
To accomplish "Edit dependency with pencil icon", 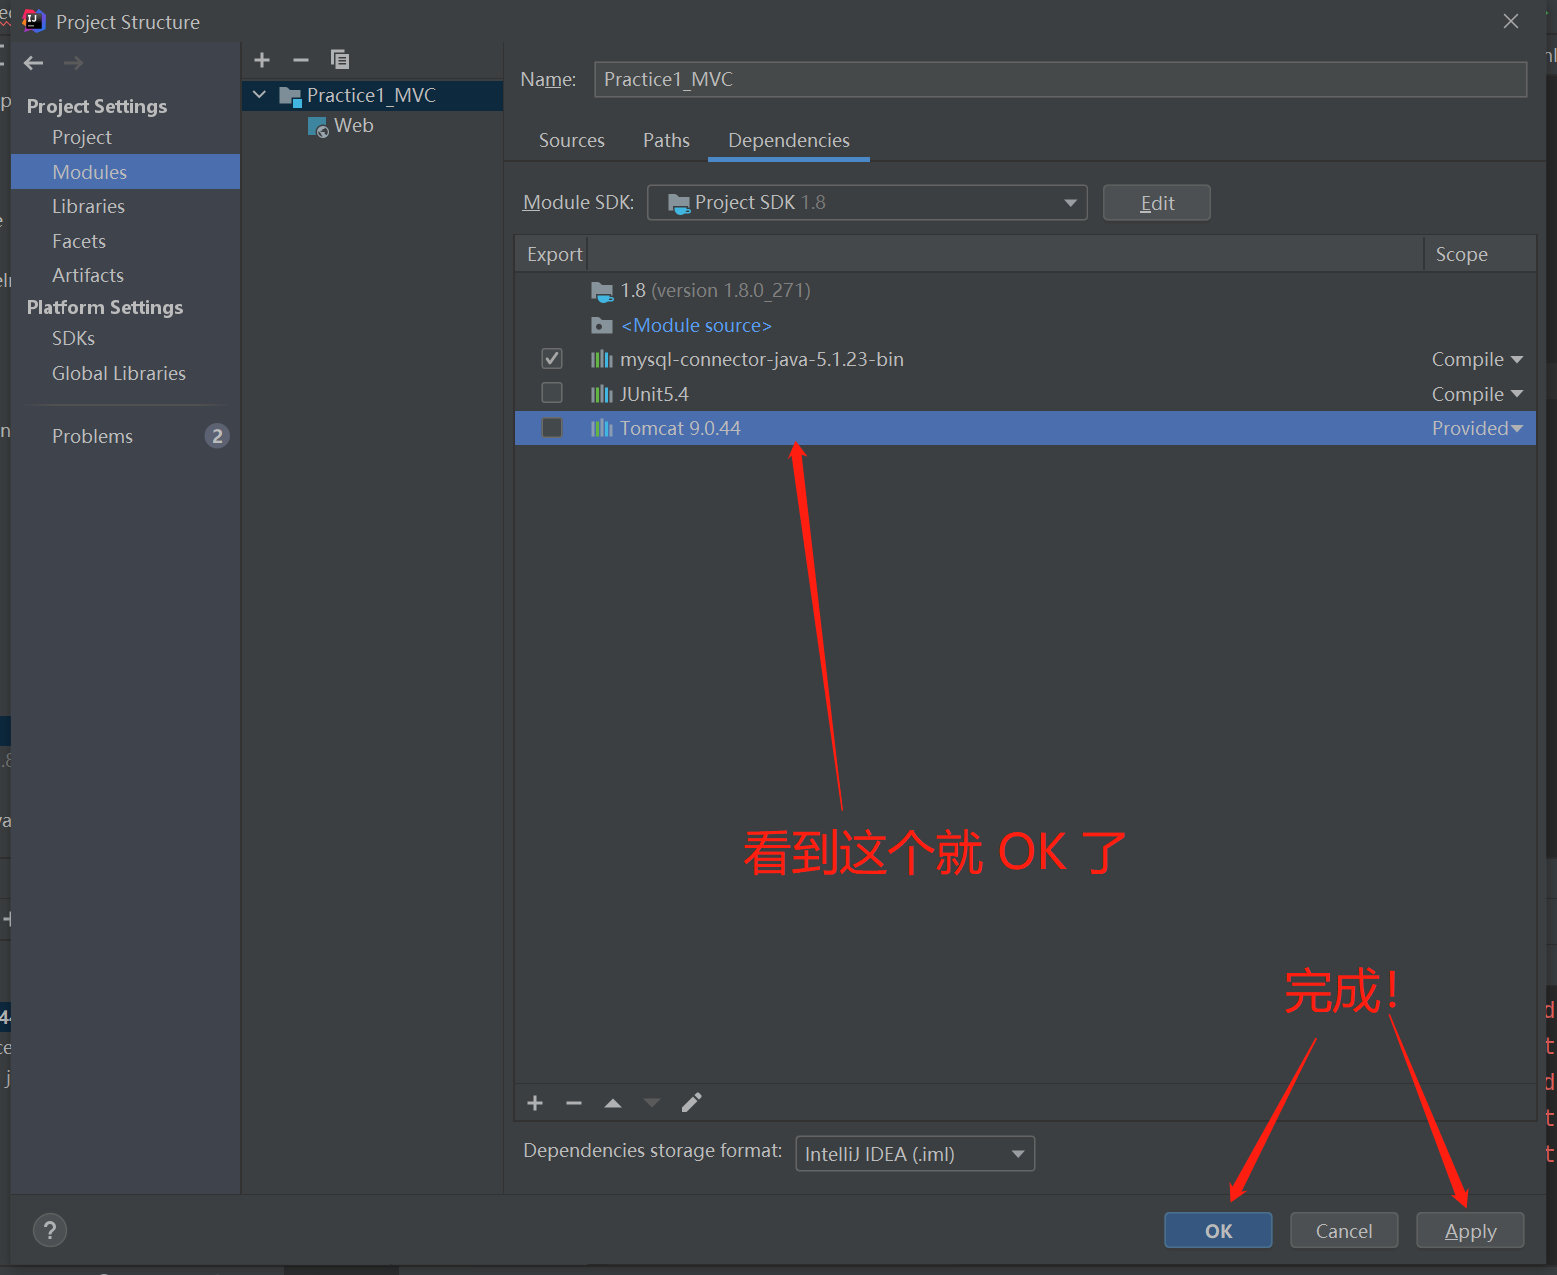I will point(691,1103).
